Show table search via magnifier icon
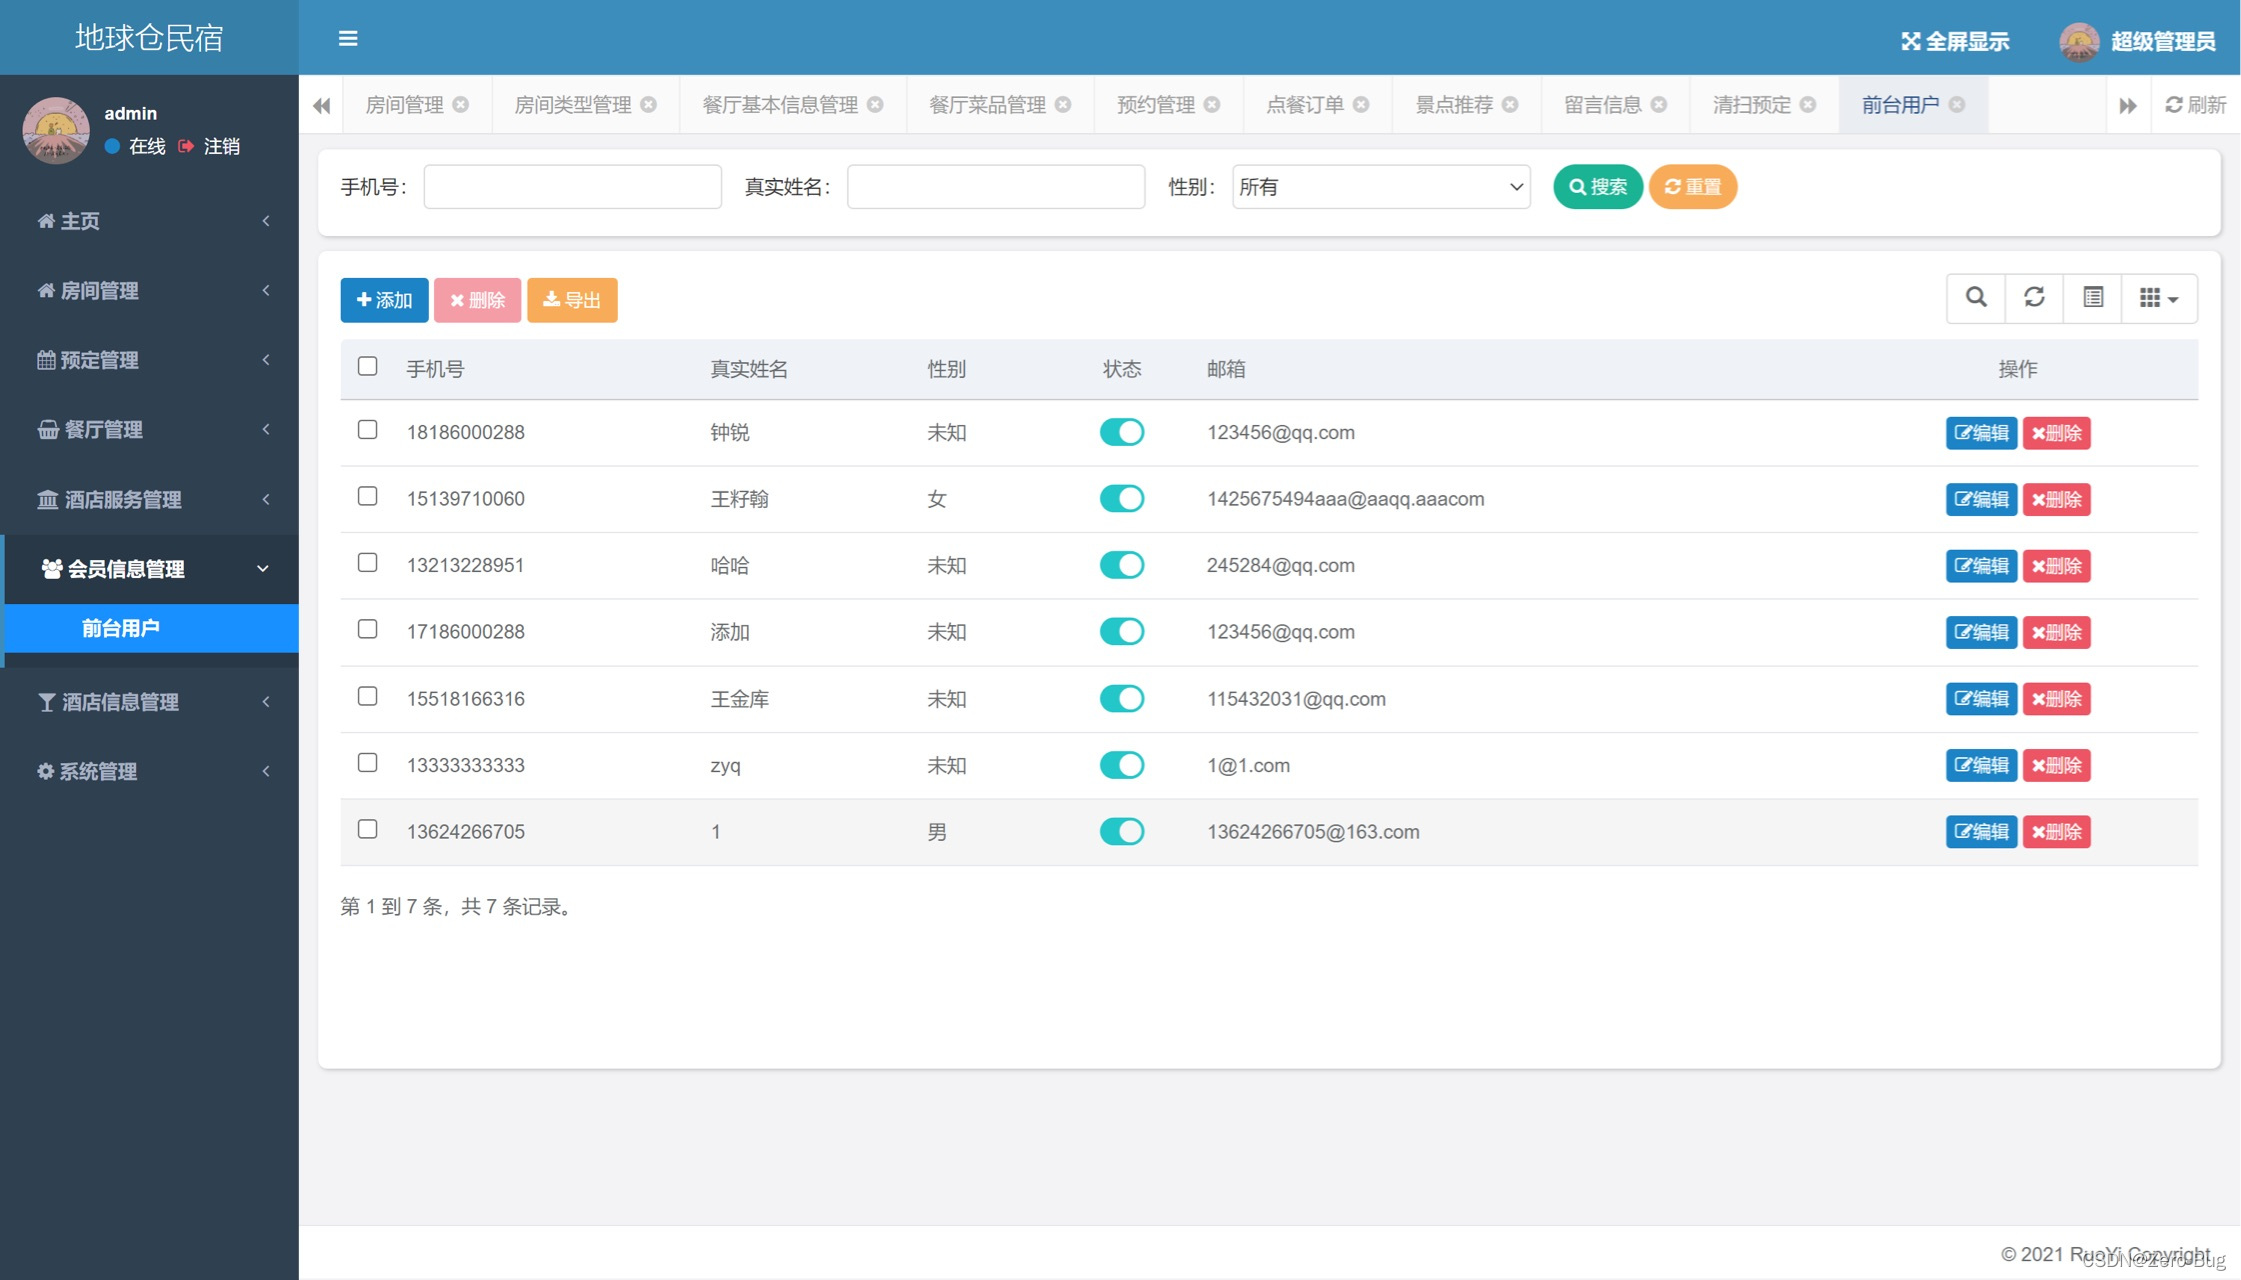Image resolution: width=2241 pixels, height=1280 pixels. click(x=1976, y=298)
